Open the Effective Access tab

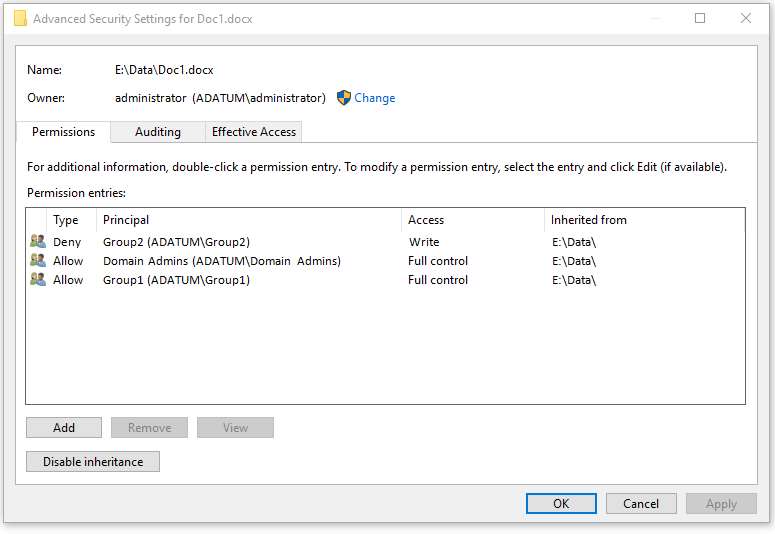click(x=254, y=132)
